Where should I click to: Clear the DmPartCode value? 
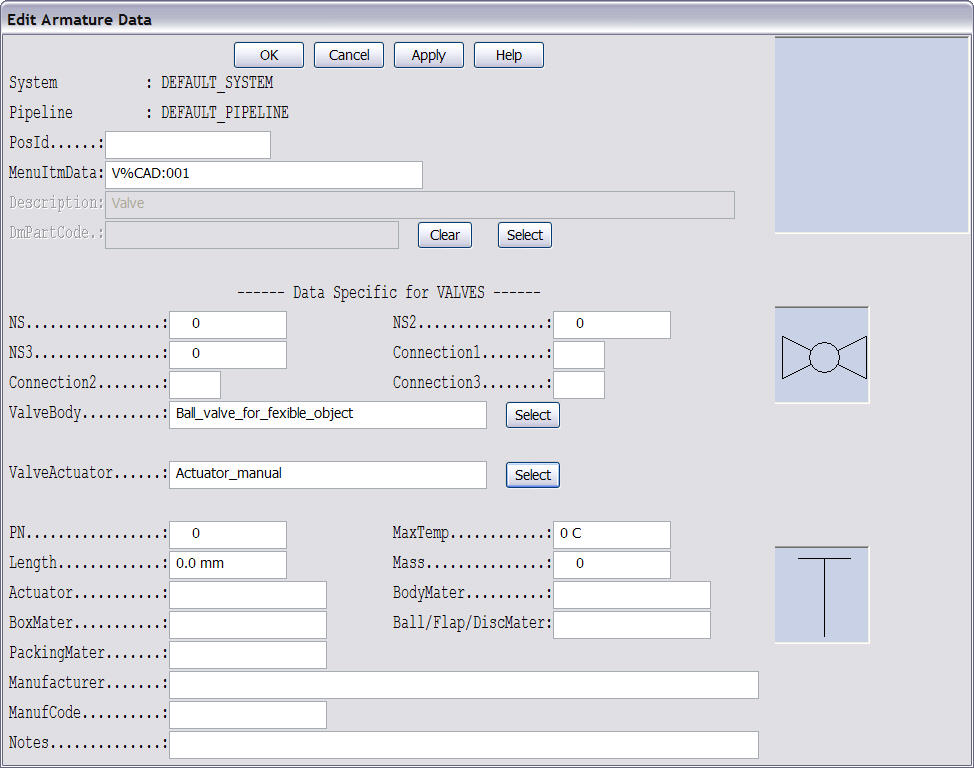coord(444,235)
